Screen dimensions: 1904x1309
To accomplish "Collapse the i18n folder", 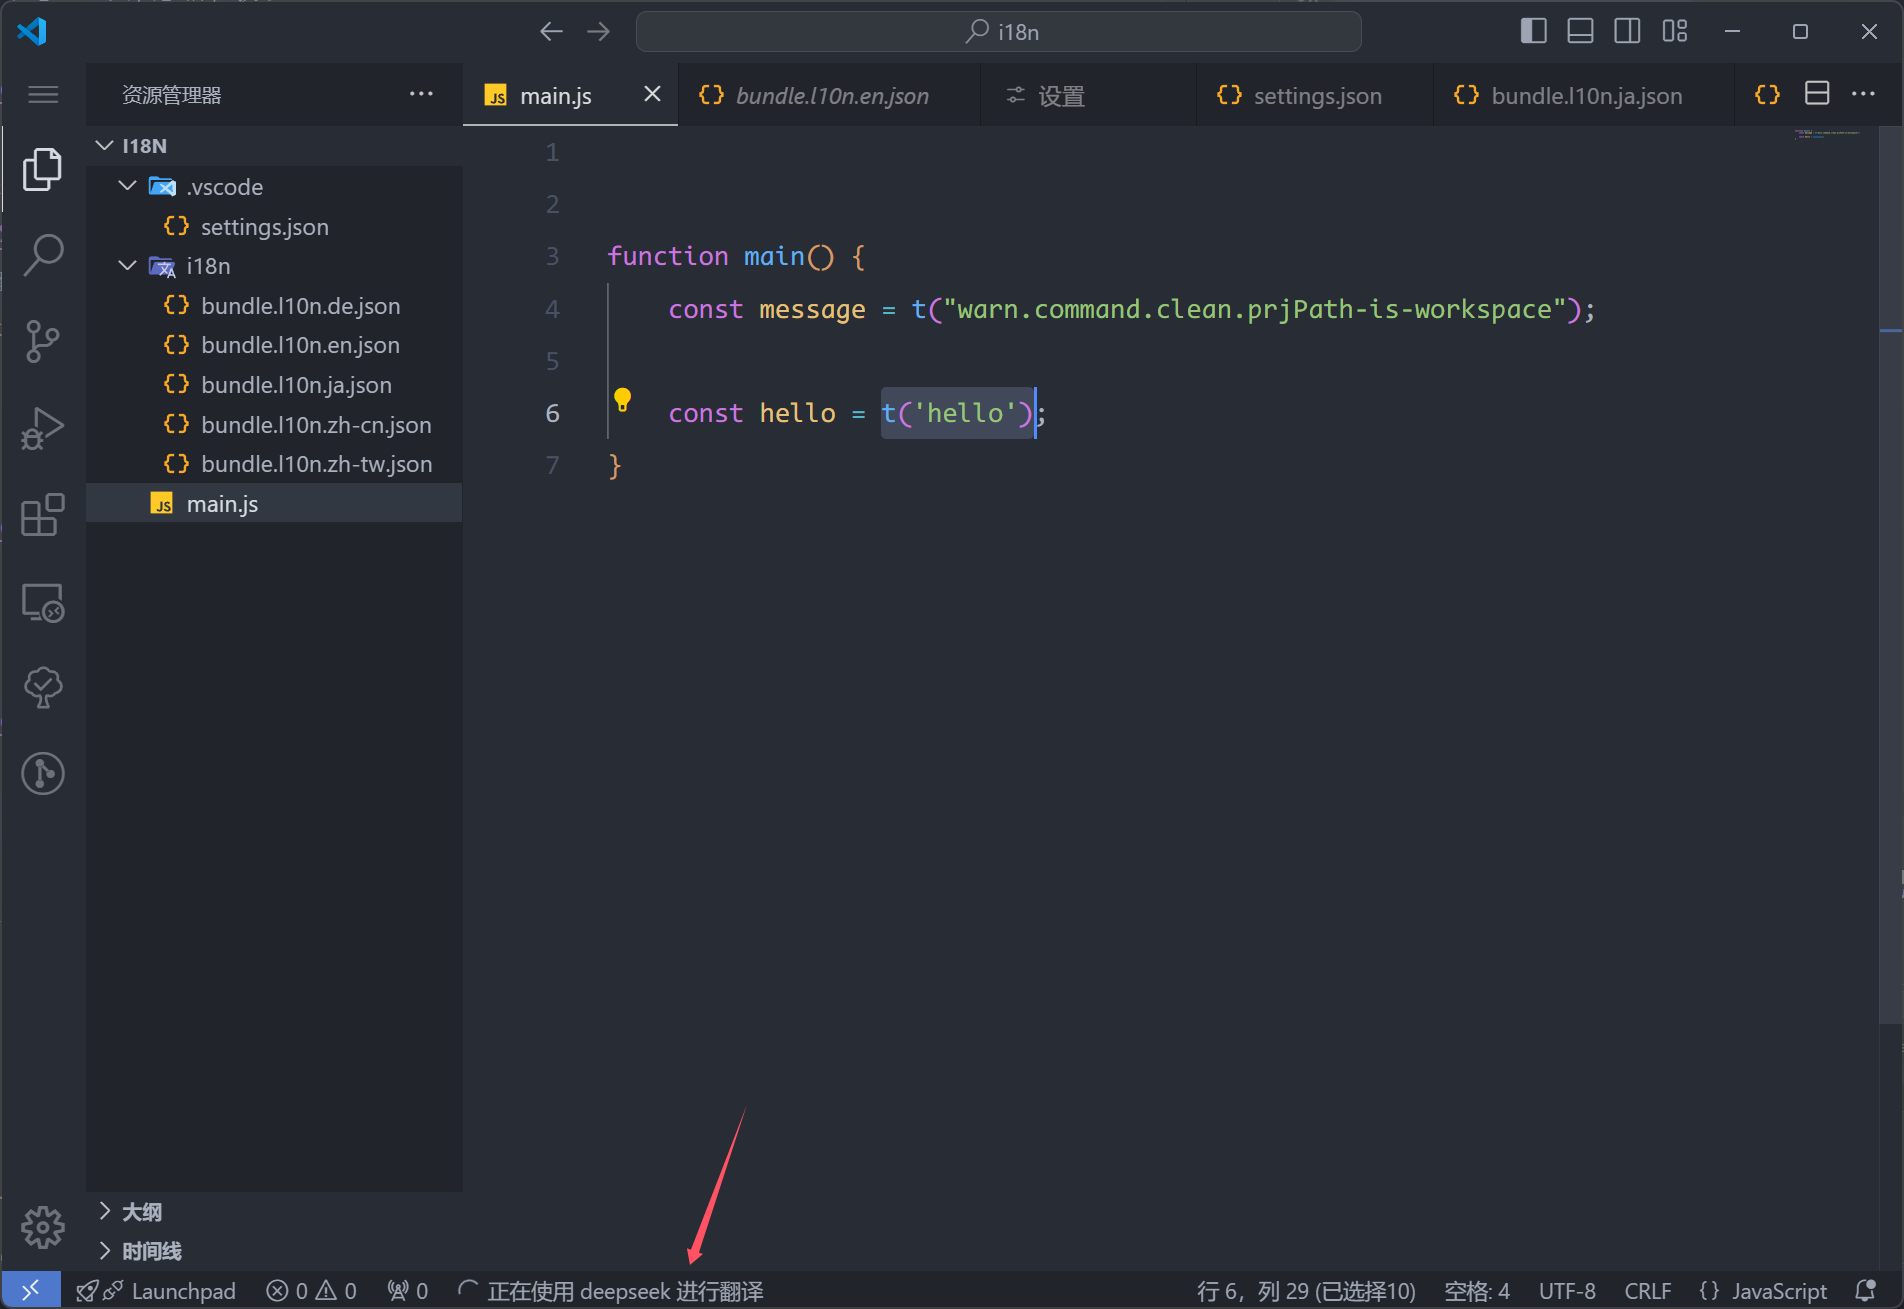I will (274, 266).
